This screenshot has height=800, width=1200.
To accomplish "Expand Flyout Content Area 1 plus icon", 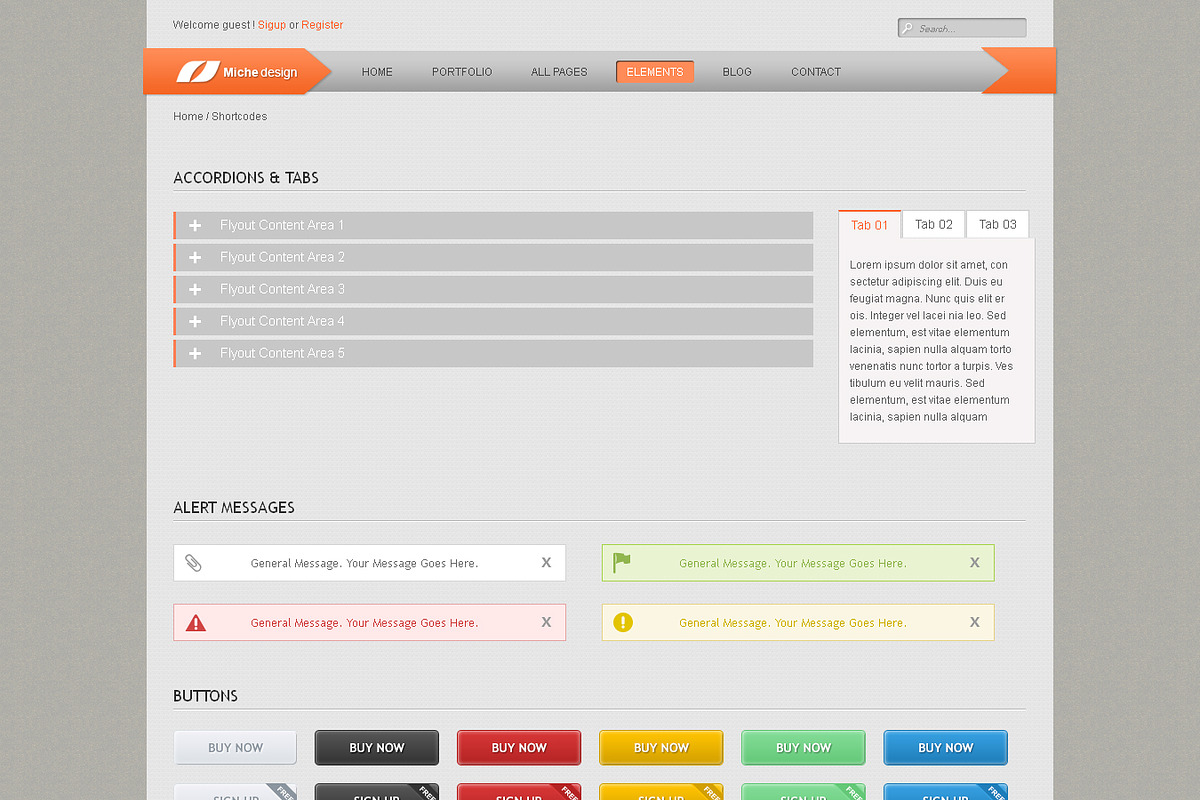I will 195,225.
